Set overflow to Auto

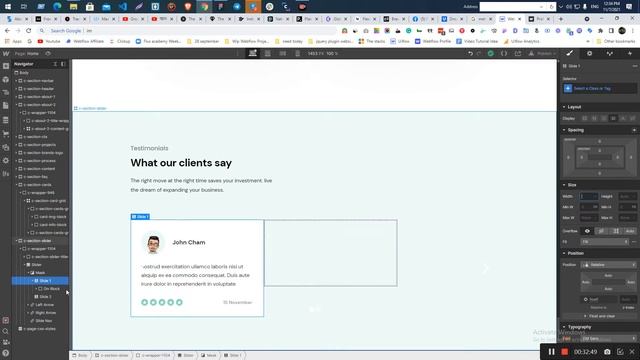pos(630,231)
